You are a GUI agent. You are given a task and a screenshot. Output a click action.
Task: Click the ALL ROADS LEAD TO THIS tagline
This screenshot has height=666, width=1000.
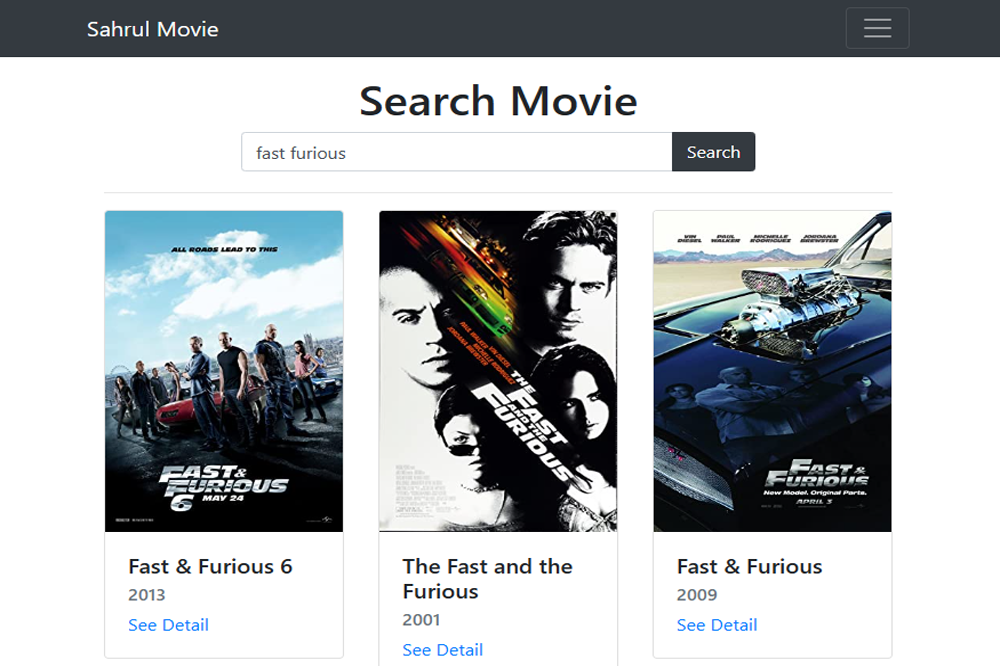tap(224, 249)
